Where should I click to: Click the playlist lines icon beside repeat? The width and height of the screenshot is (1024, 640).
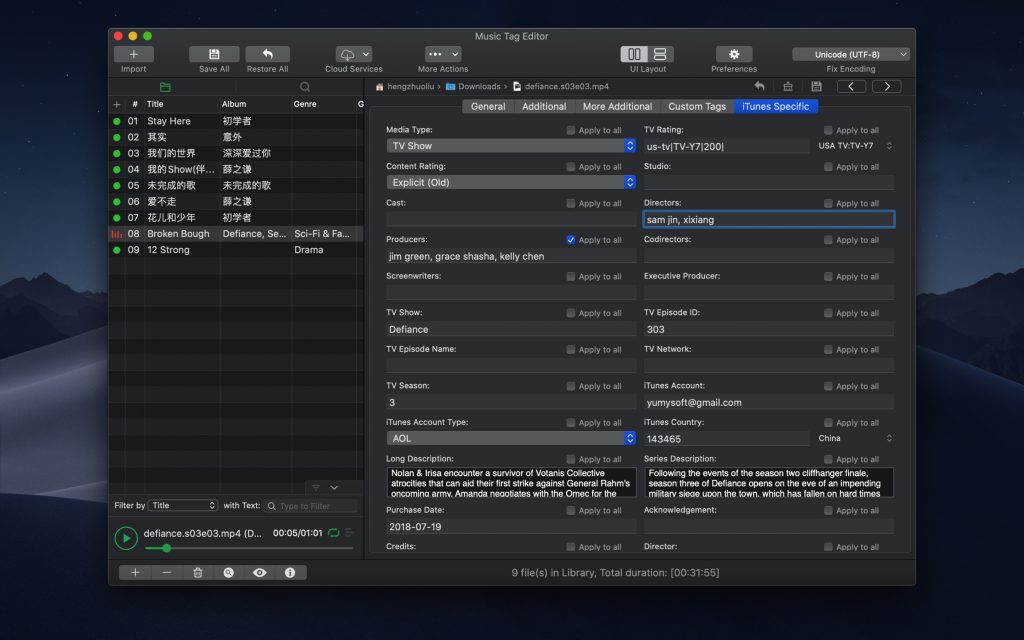[x=349, y=533]
